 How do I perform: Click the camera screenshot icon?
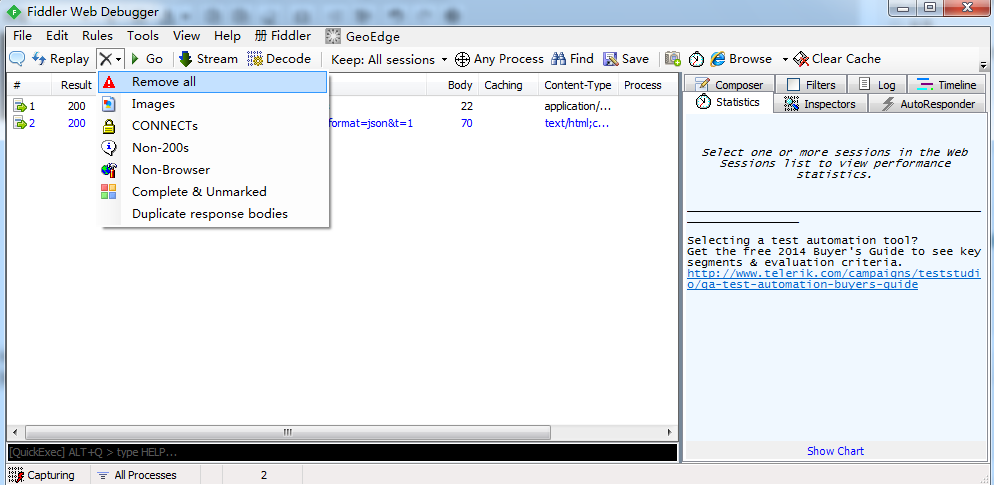[x=673, y=59]
